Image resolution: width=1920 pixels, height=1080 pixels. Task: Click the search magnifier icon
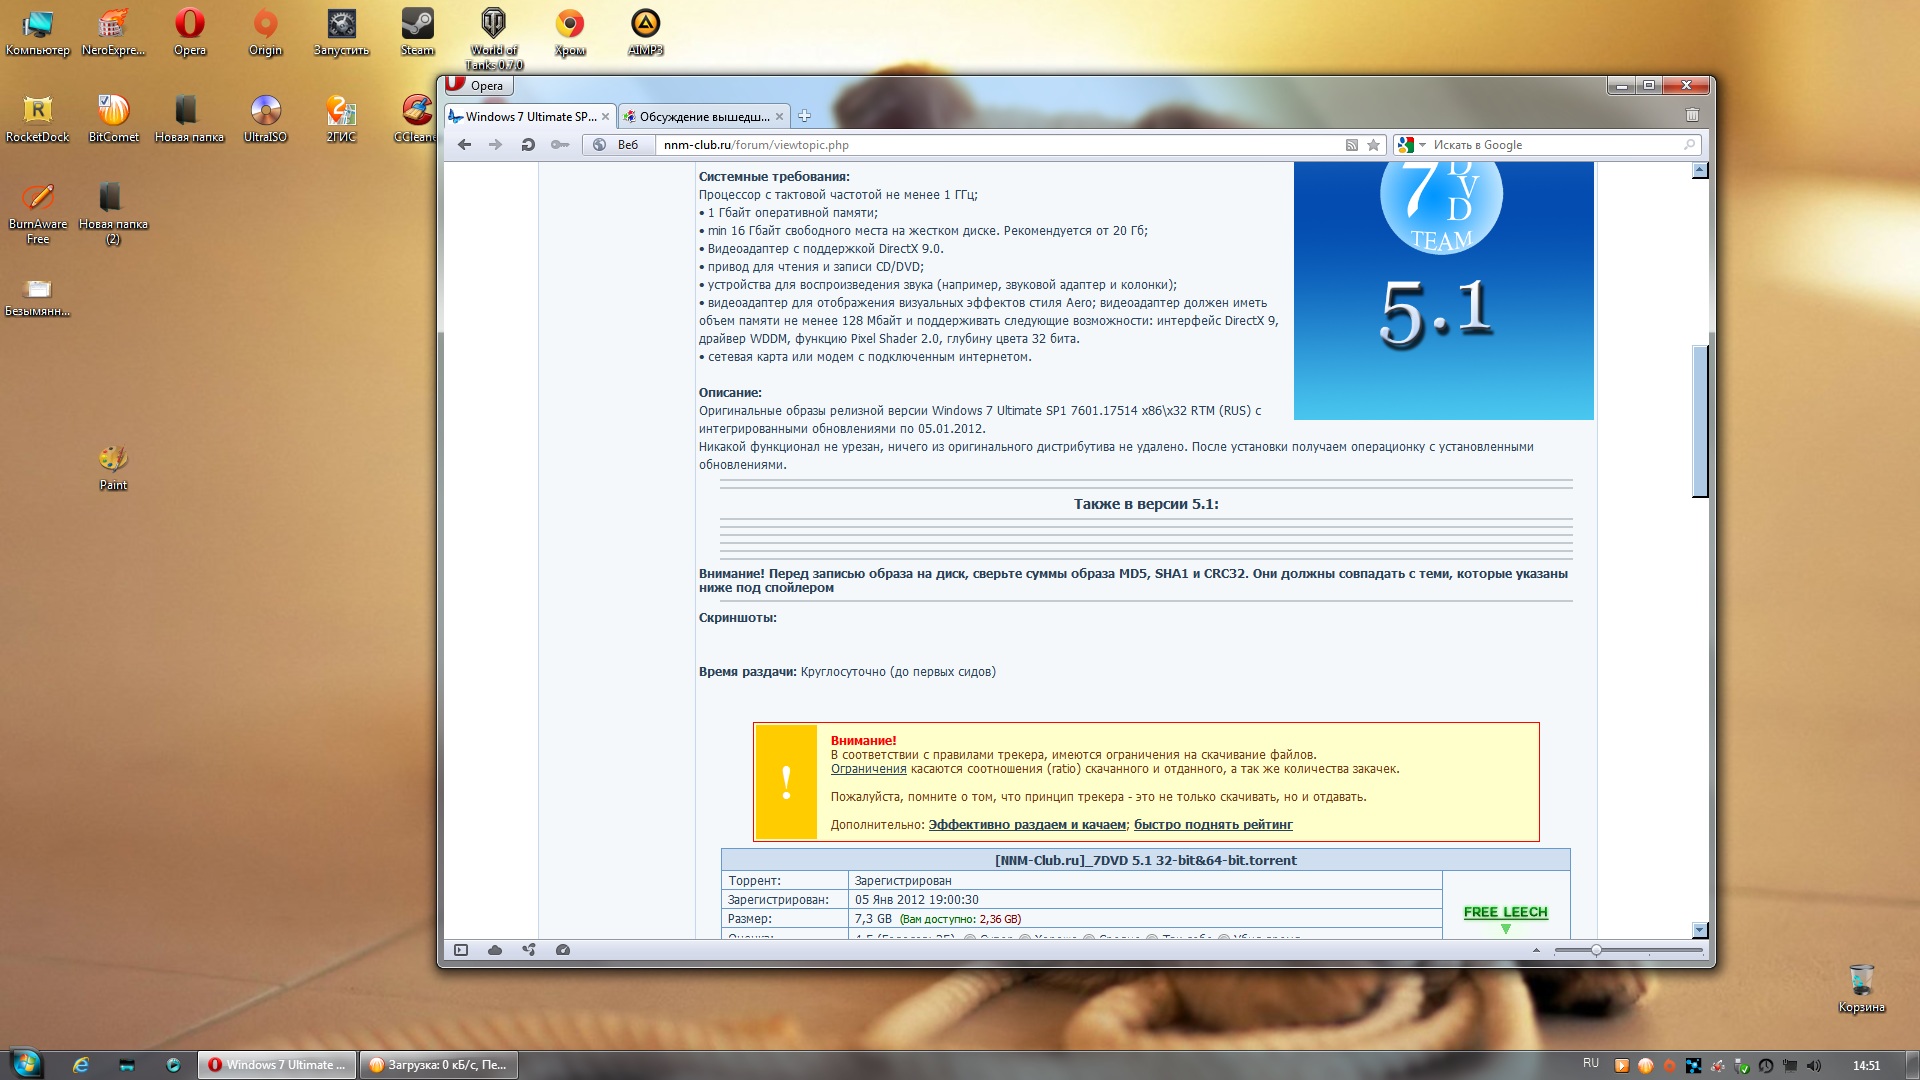pos(1690,145)
